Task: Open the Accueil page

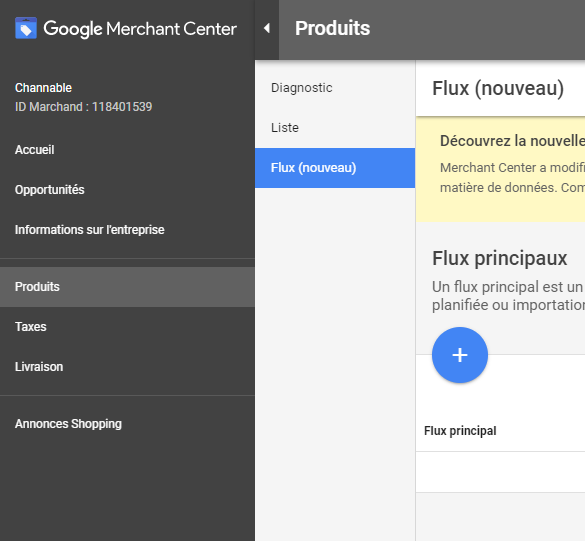Action: (x=35, y=150)
